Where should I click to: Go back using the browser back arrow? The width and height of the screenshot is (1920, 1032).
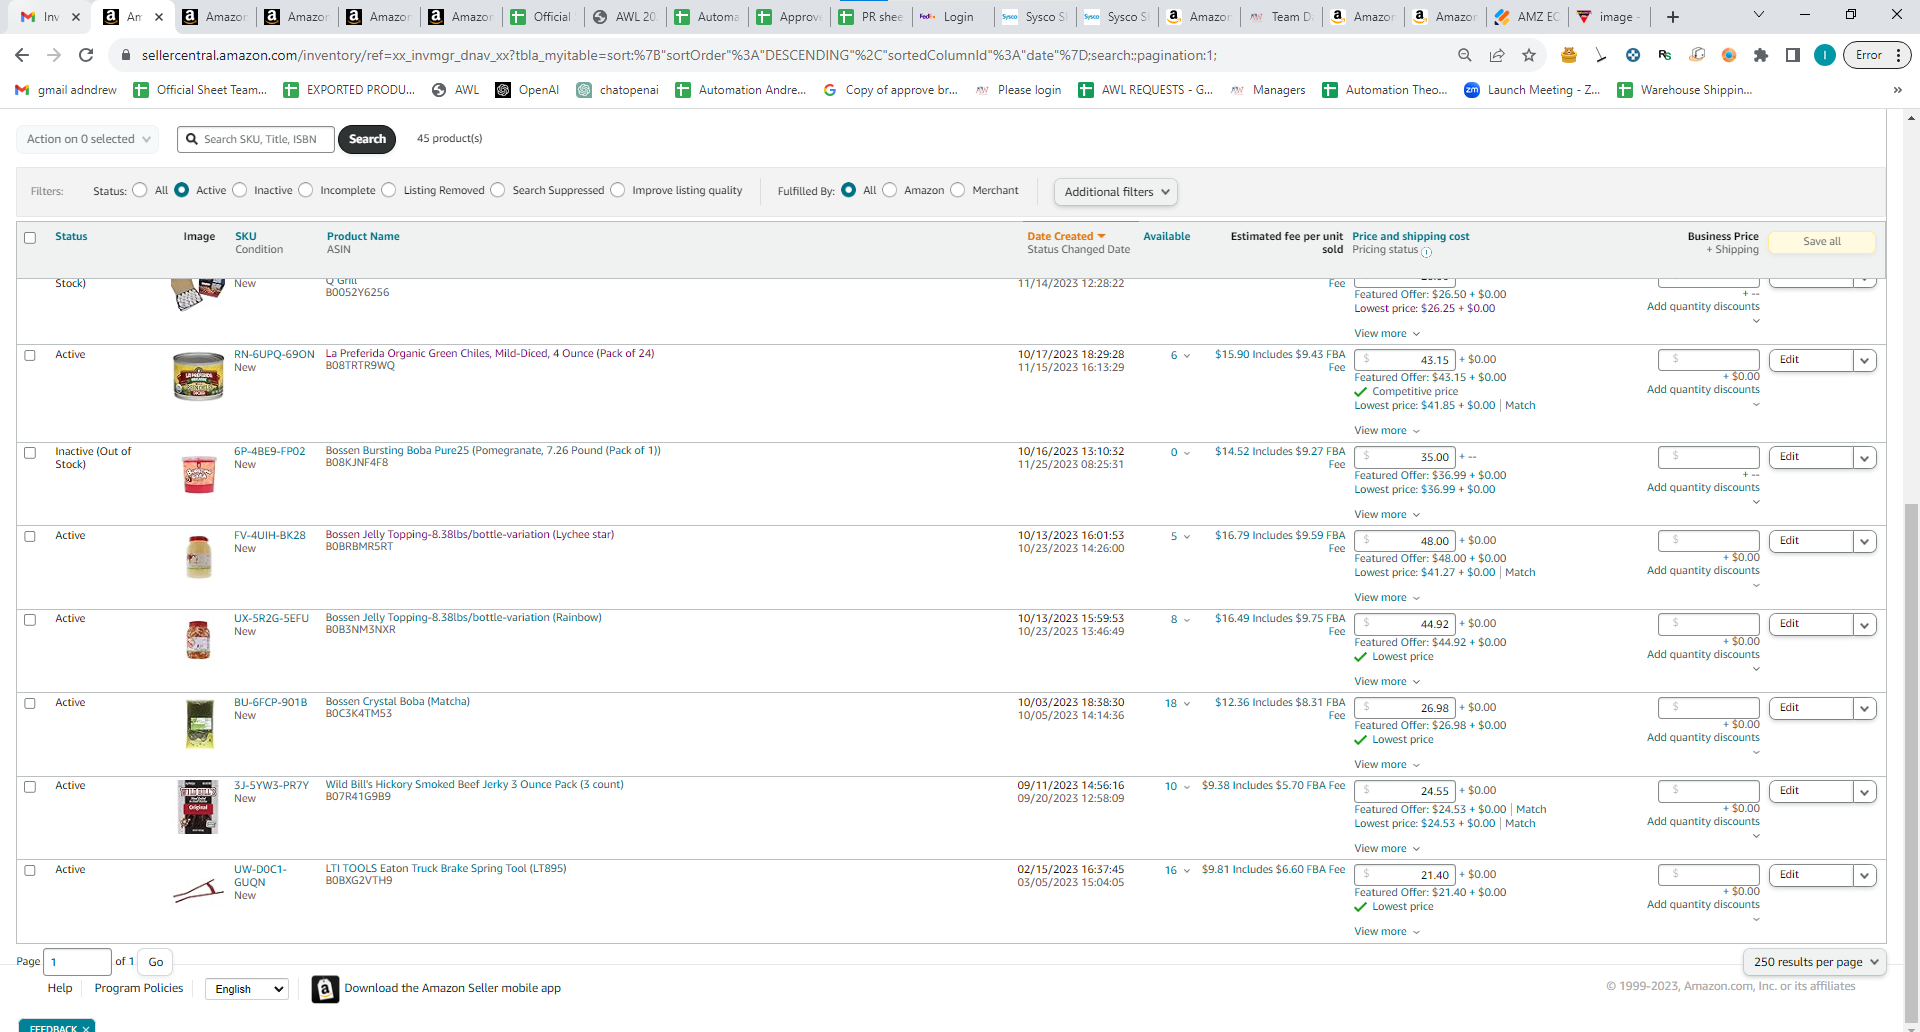(23, 55)
